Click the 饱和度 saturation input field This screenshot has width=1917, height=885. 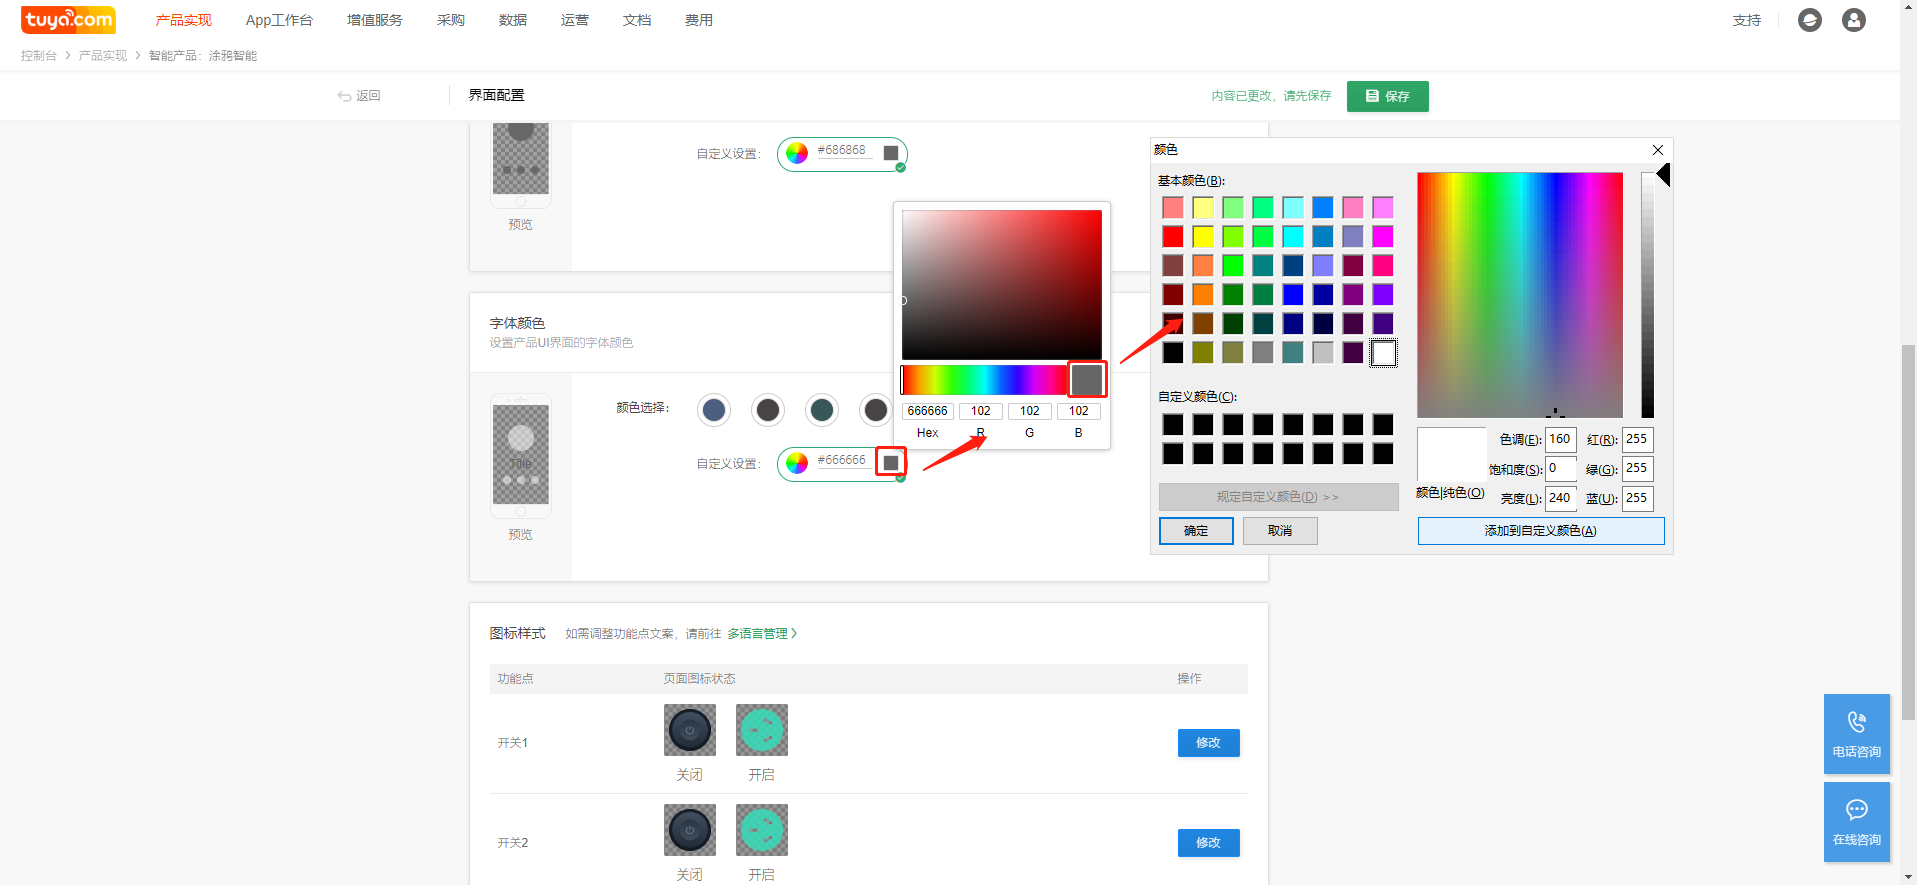1561,469
